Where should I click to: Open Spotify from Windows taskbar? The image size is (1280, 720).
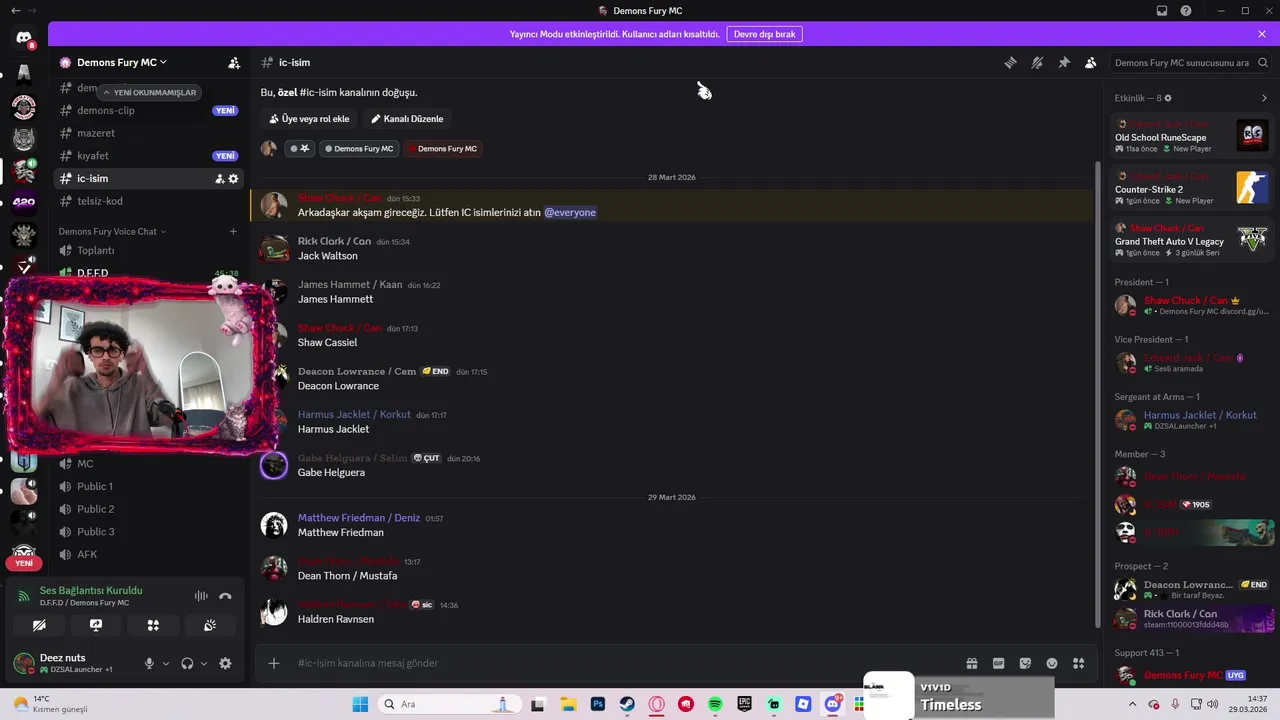[715, 704]
